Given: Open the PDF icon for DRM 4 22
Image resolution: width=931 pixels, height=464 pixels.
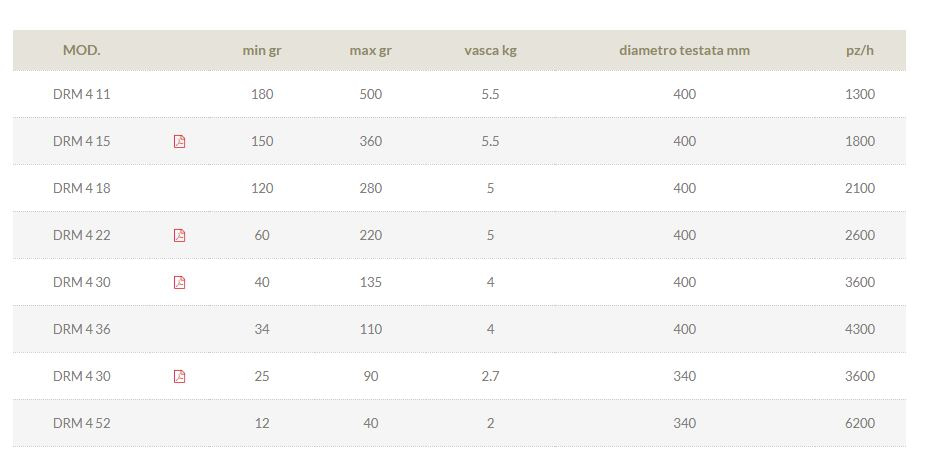Looking at the screenshot, I should [179, 235].
